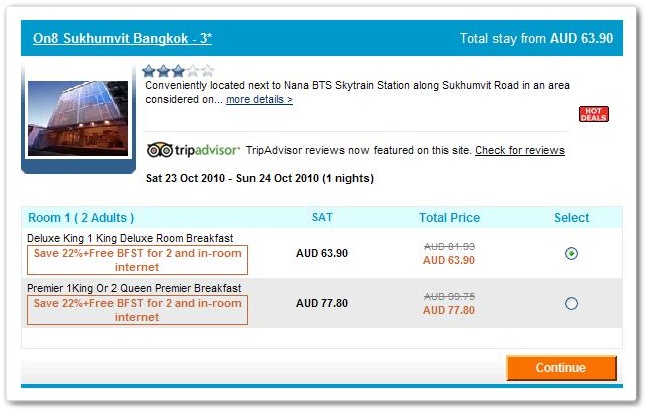Click the Deluxe King savings offer box
The width and height of the screenshot is (649, 413).
137,260
